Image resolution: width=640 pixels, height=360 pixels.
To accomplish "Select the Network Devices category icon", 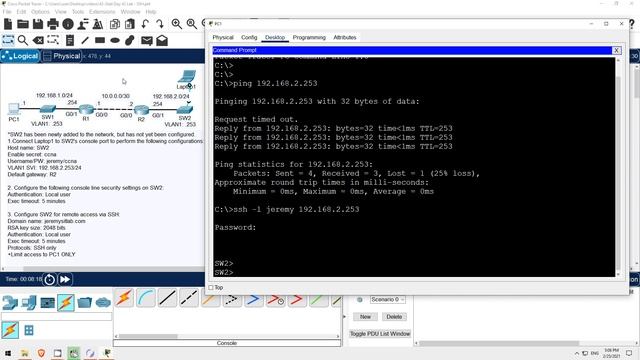I will [10, 302].
